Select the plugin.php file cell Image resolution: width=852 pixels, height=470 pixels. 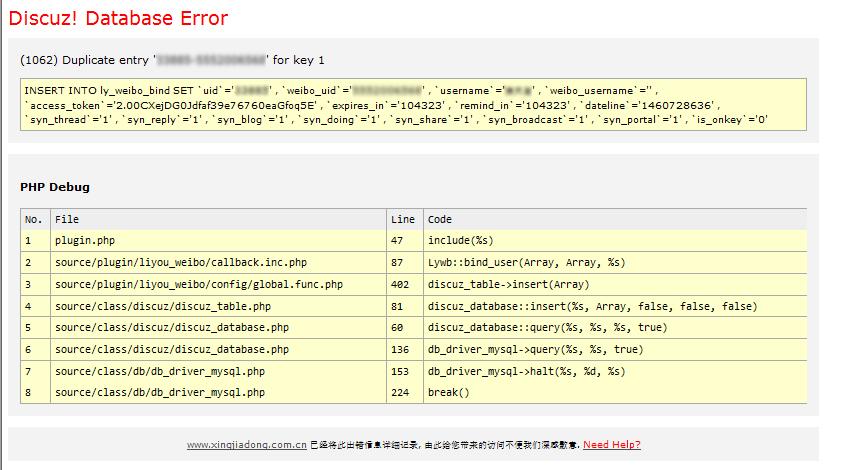coord(218,241)
